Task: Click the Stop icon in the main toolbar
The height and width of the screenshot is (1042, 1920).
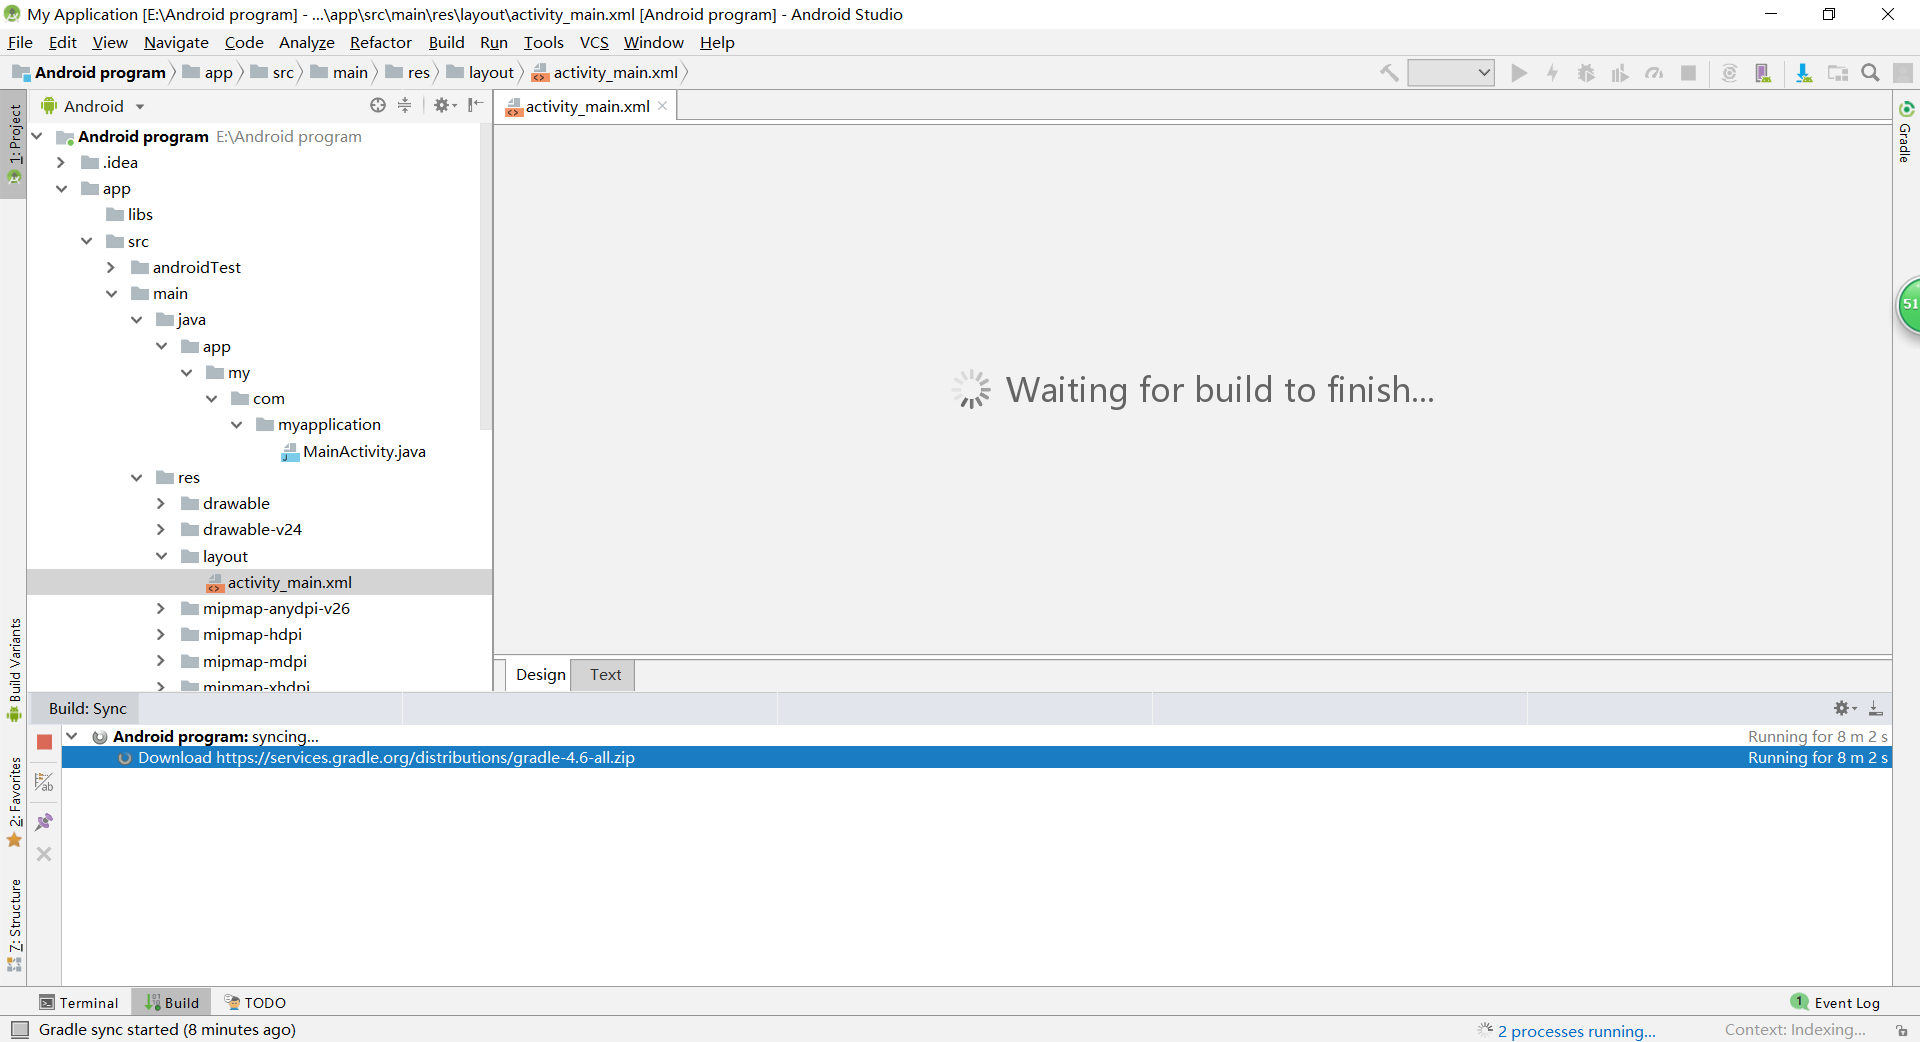Action: pyautogui.click(x=1689, y=73)
